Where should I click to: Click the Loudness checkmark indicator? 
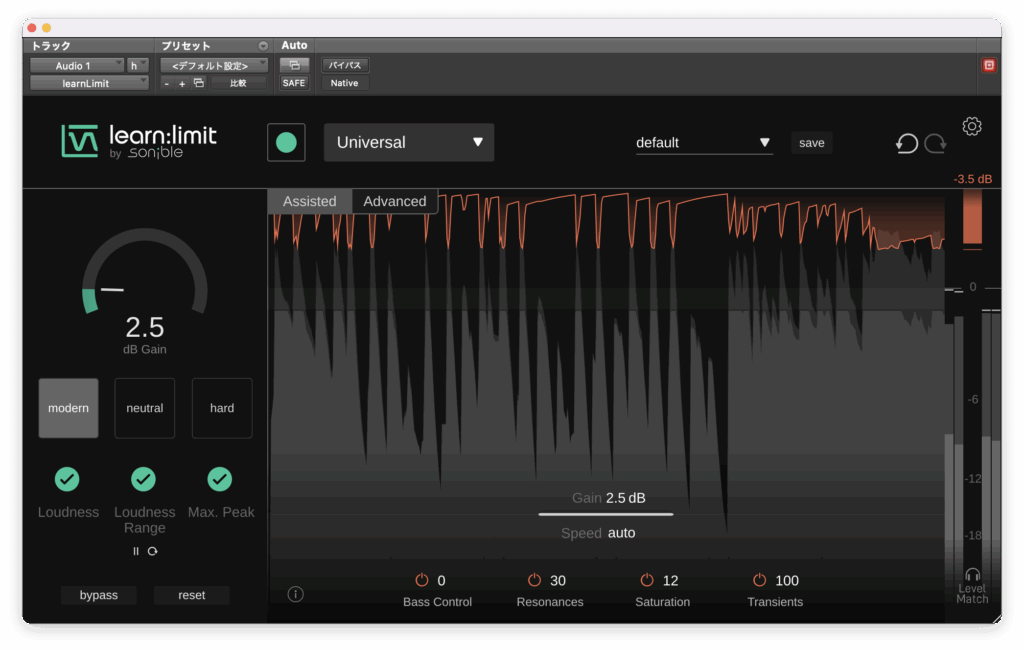click(67, 479)
